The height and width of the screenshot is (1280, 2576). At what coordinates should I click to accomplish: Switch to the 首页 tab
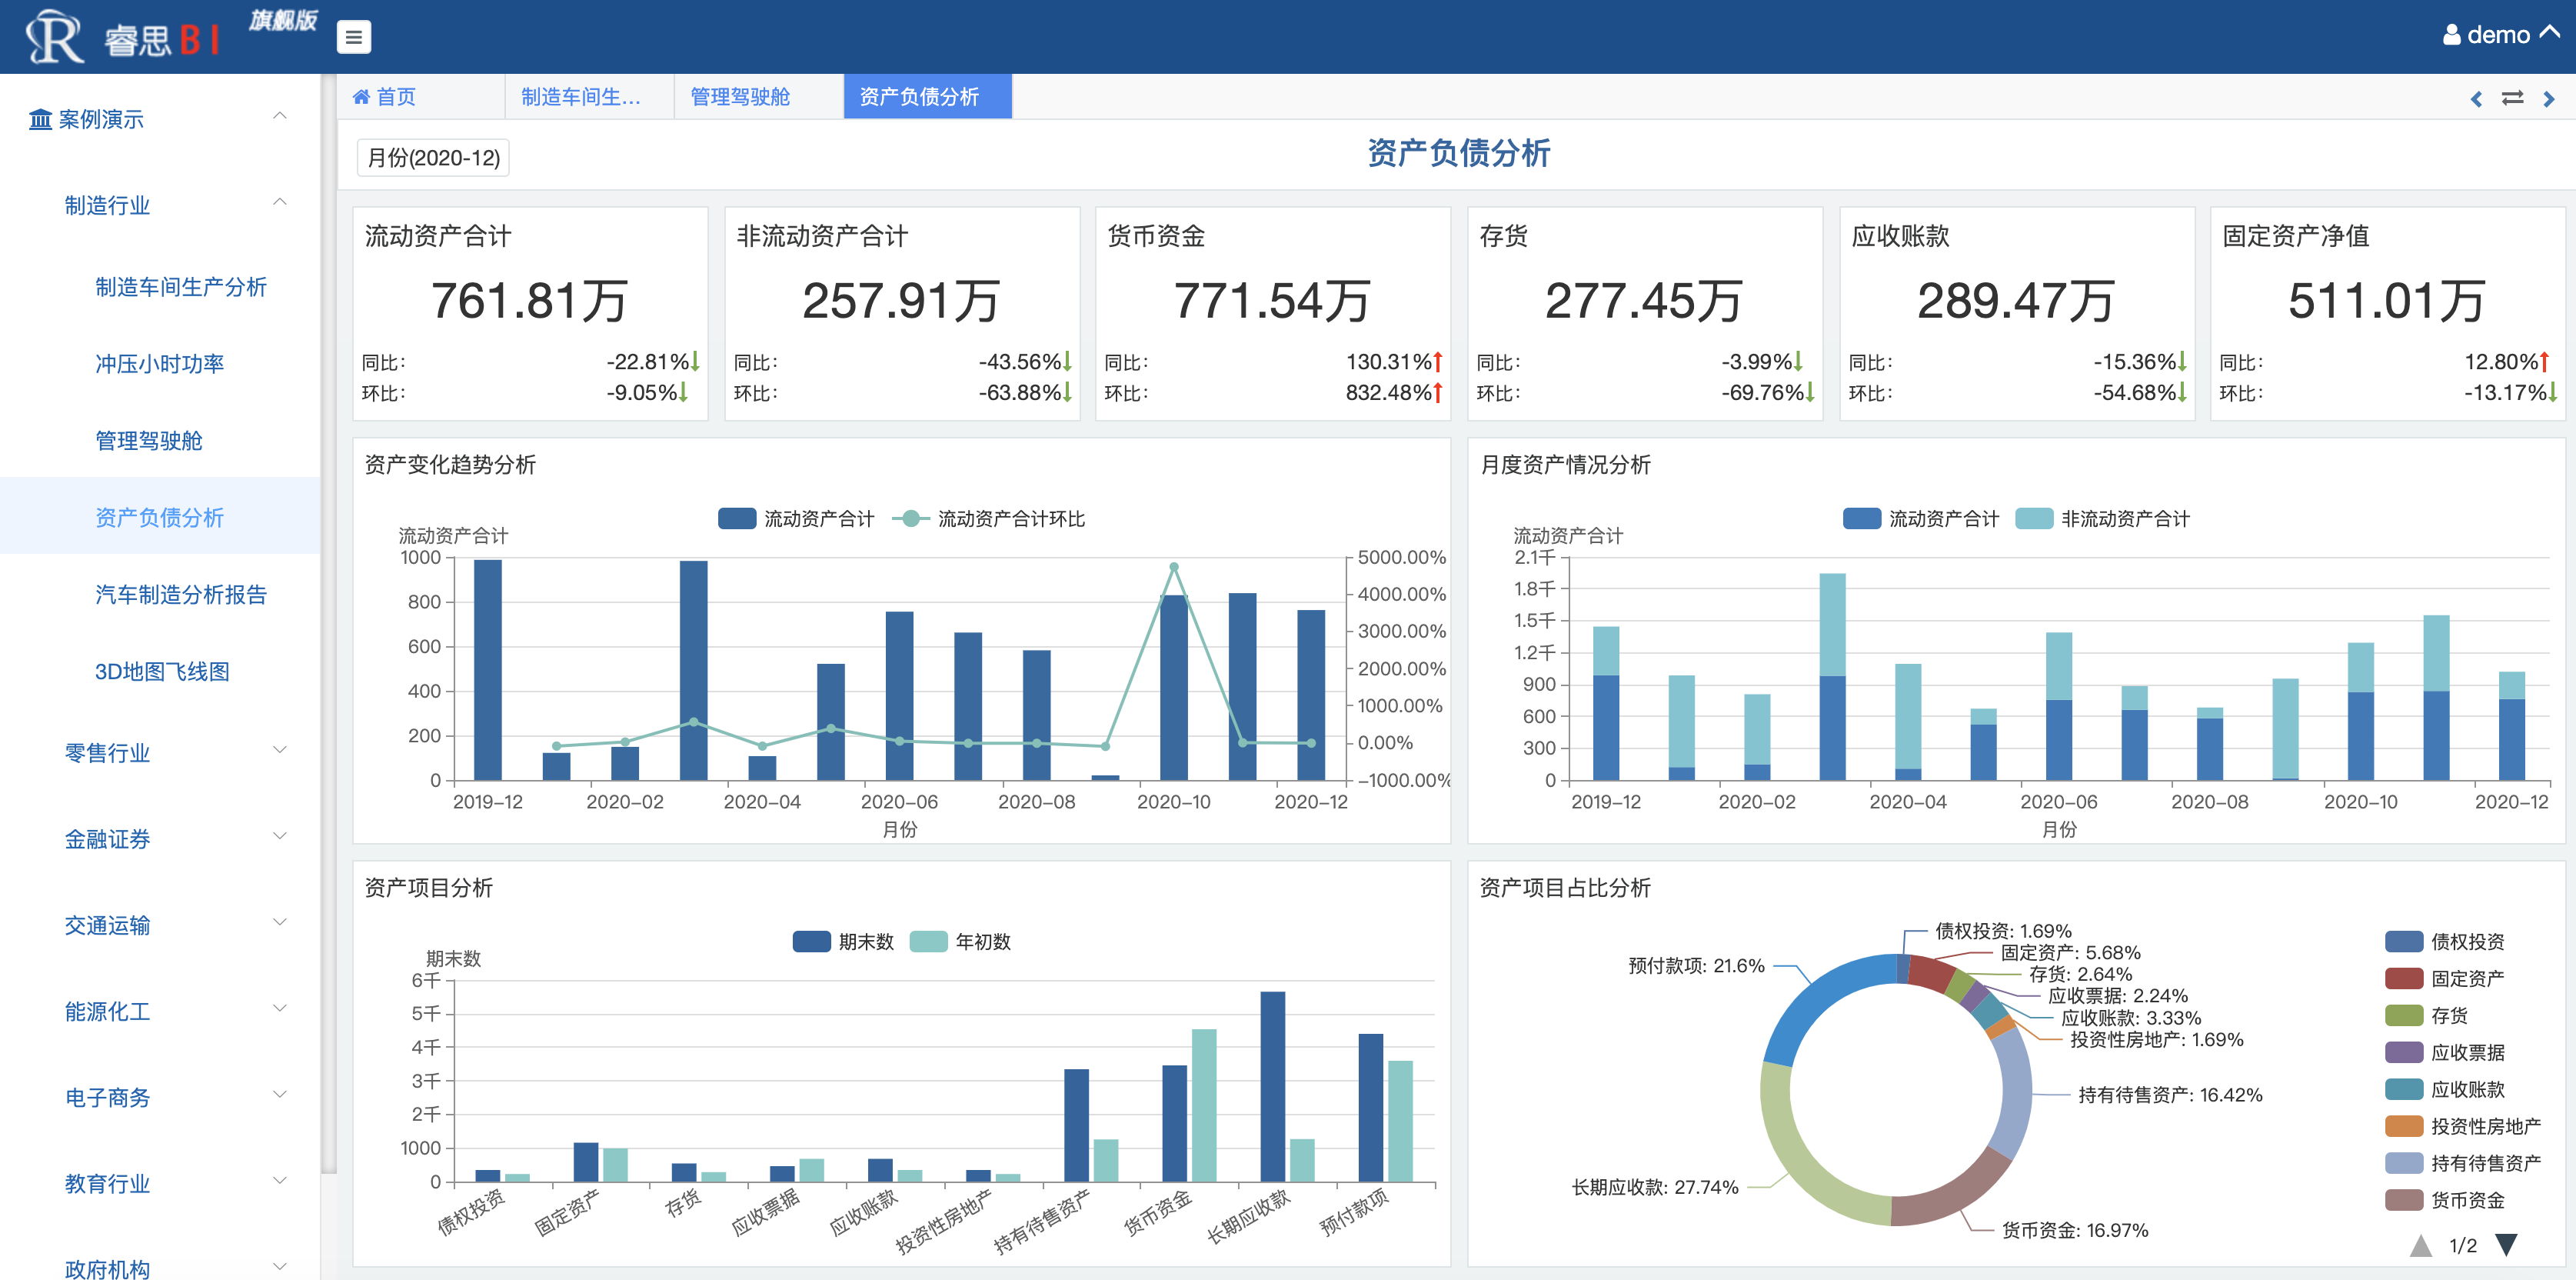[x=421, y=97]
